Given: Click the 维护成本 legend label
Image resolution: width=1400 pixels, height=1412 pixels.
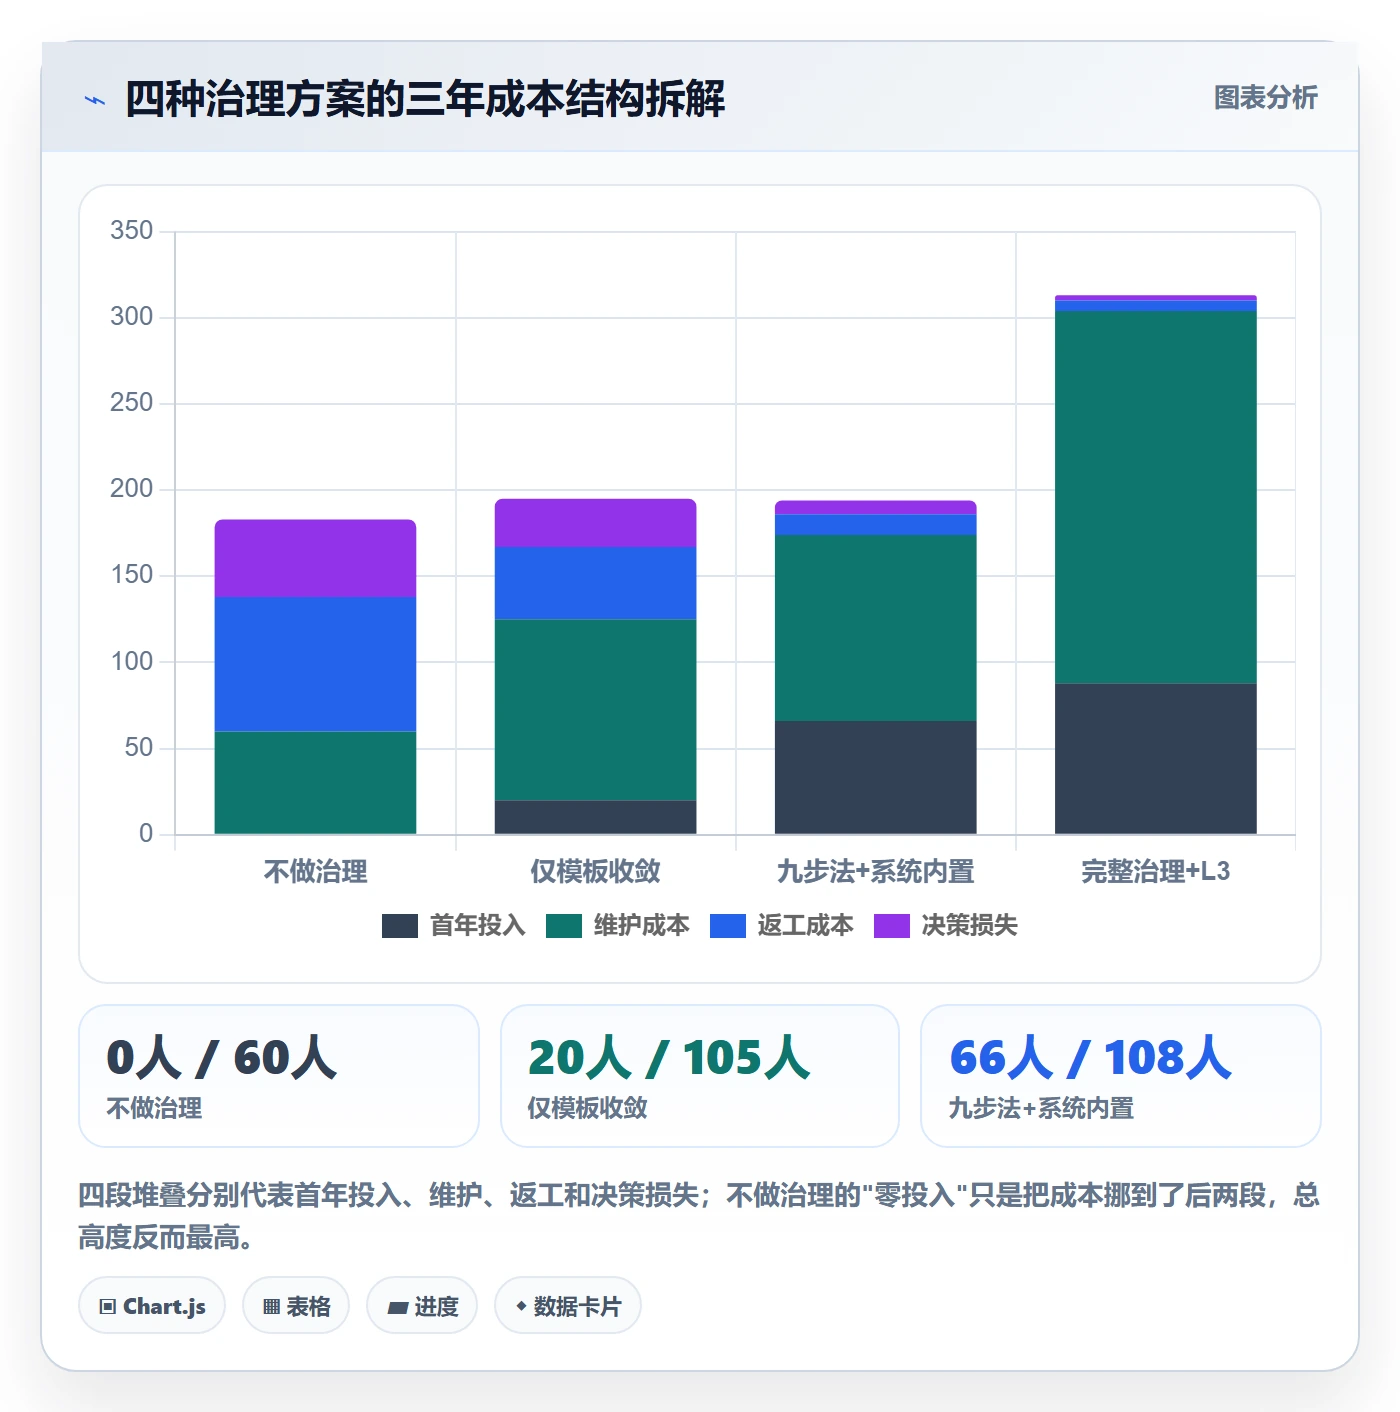Looking at the screenshot, I should 641,926.
